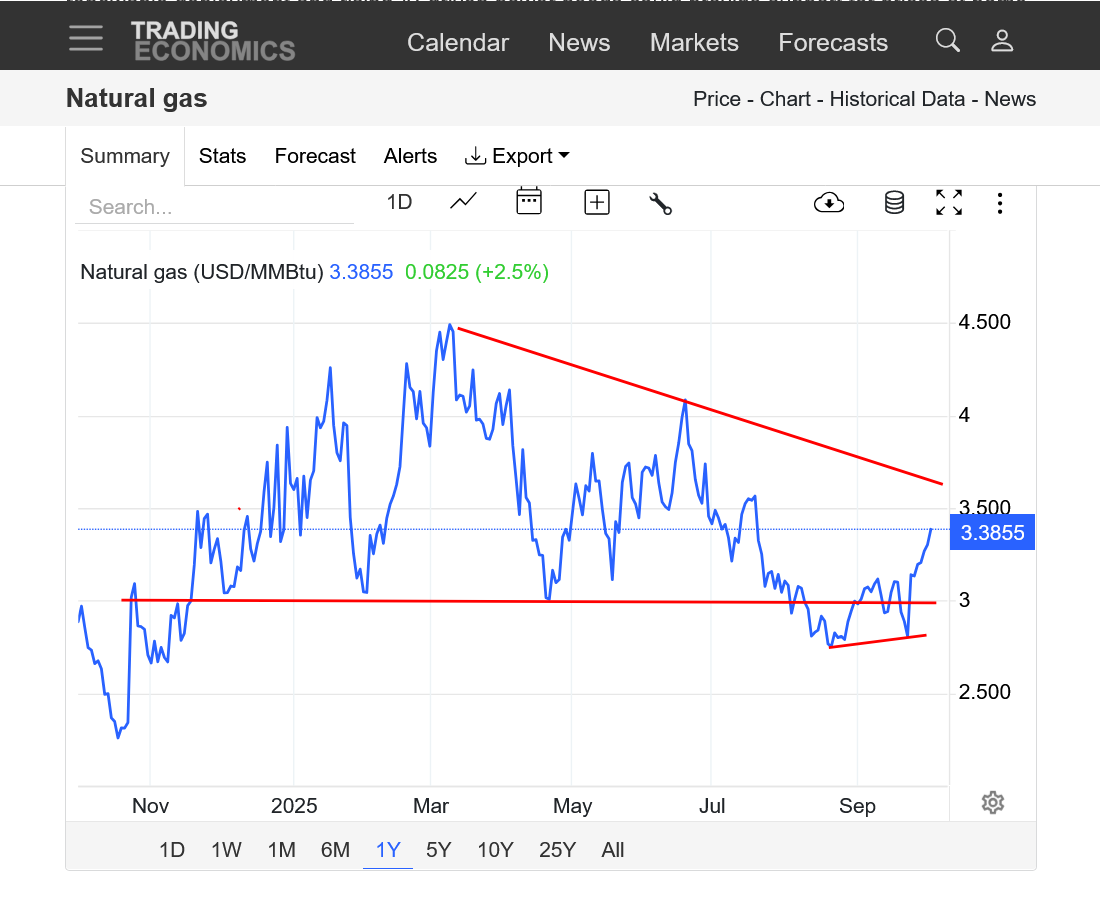Click the chart Search input field
Screen dimensions: 1100x901
coord(214,207)
